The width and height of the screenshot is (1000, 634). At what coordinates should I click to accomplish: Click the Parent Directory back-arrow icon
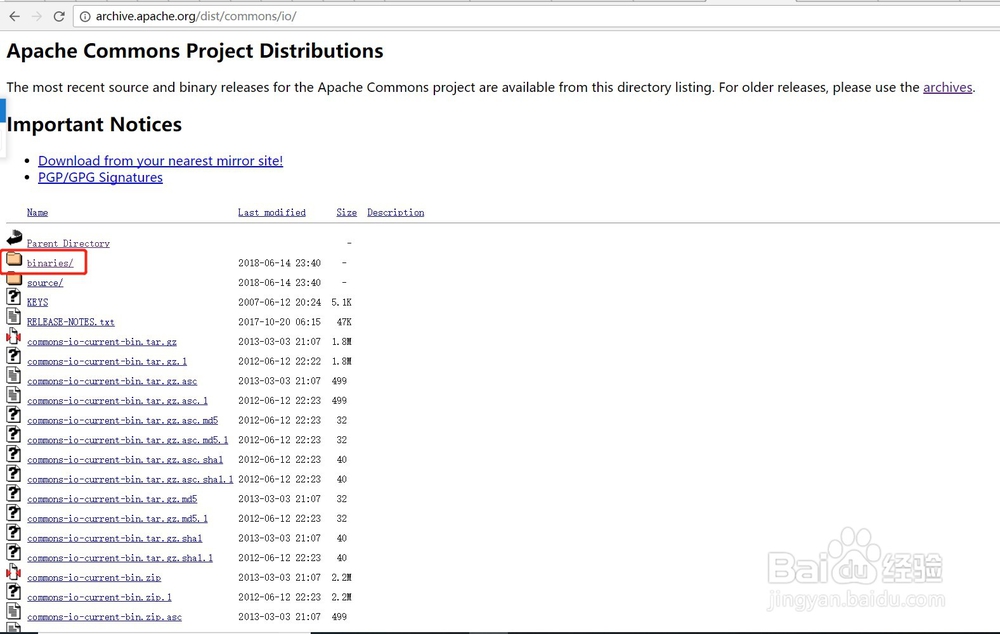point(14,239)
